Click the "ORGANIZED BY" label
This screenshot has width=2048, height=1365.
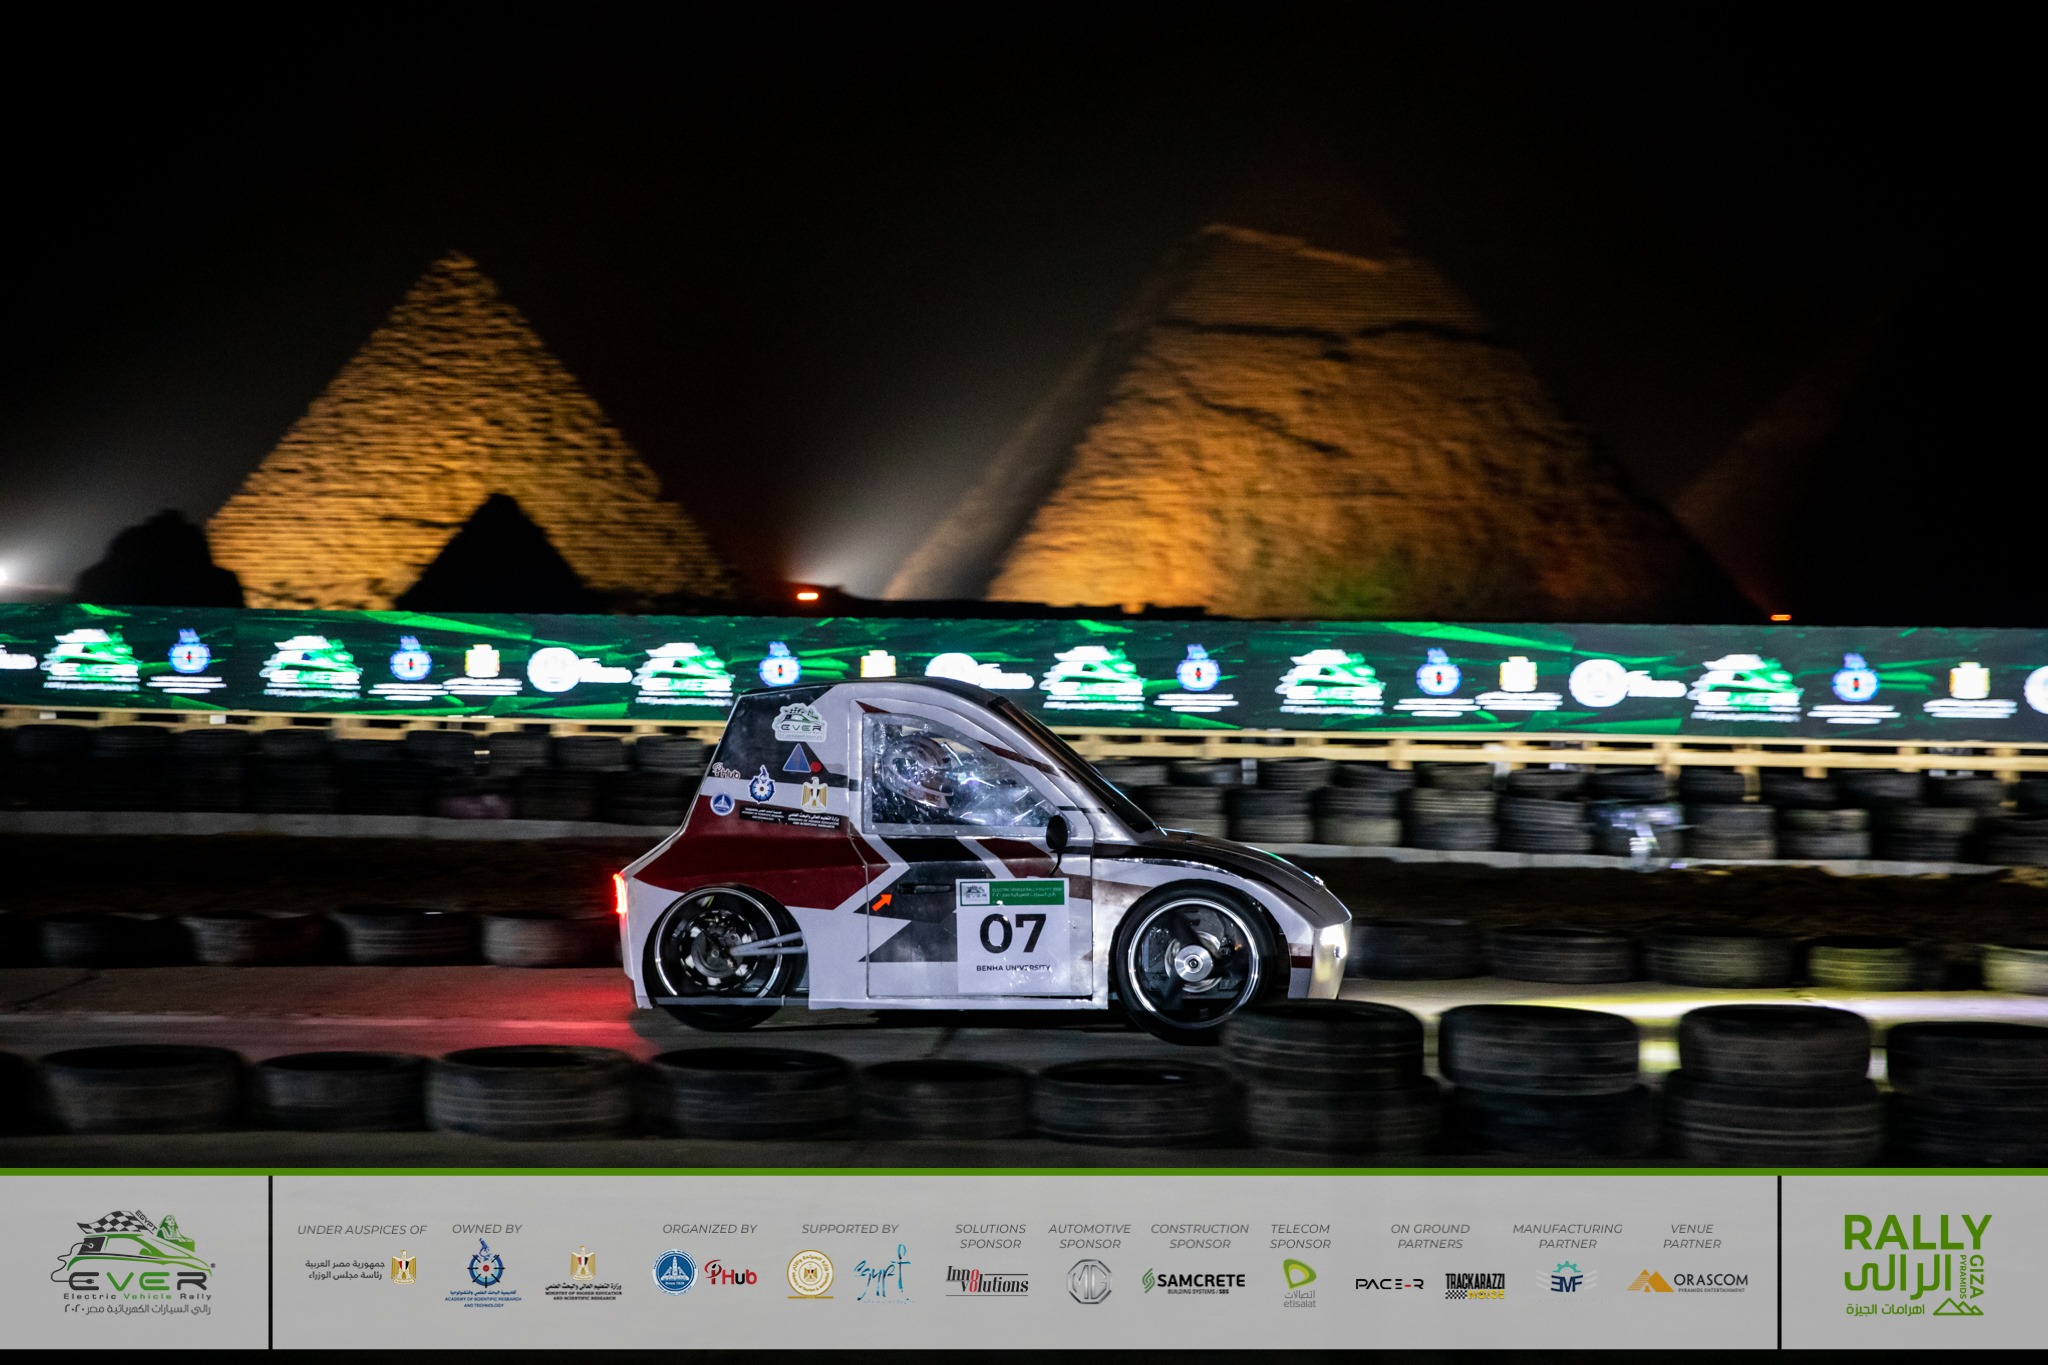pos(709,1229)
